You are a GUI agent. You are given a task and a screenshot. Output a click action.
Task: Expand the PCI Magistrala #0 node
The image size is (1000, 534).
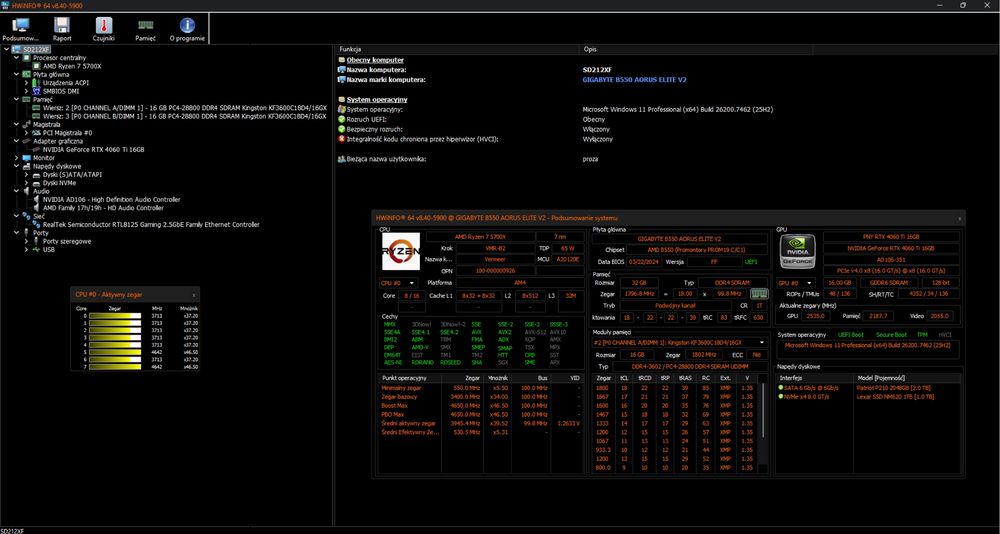point(26,133)
